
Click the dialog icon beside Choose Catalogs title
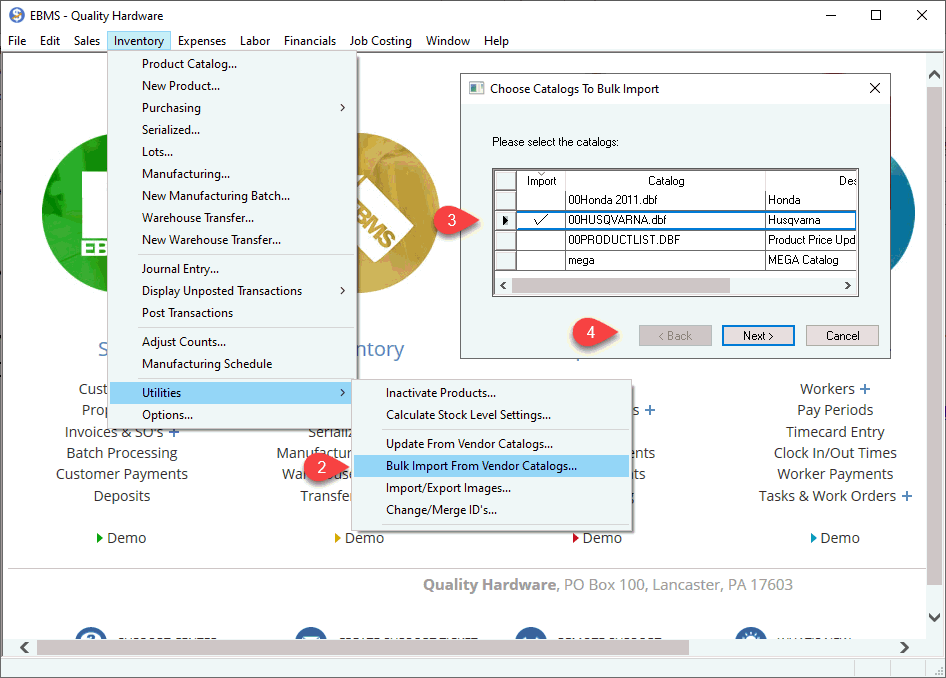click(477, 89)
